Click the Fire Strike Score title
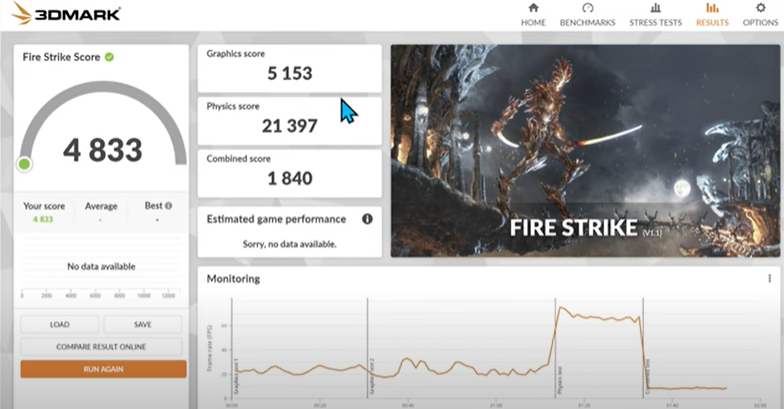Viewport: 784px width, 409px height. 62,57
